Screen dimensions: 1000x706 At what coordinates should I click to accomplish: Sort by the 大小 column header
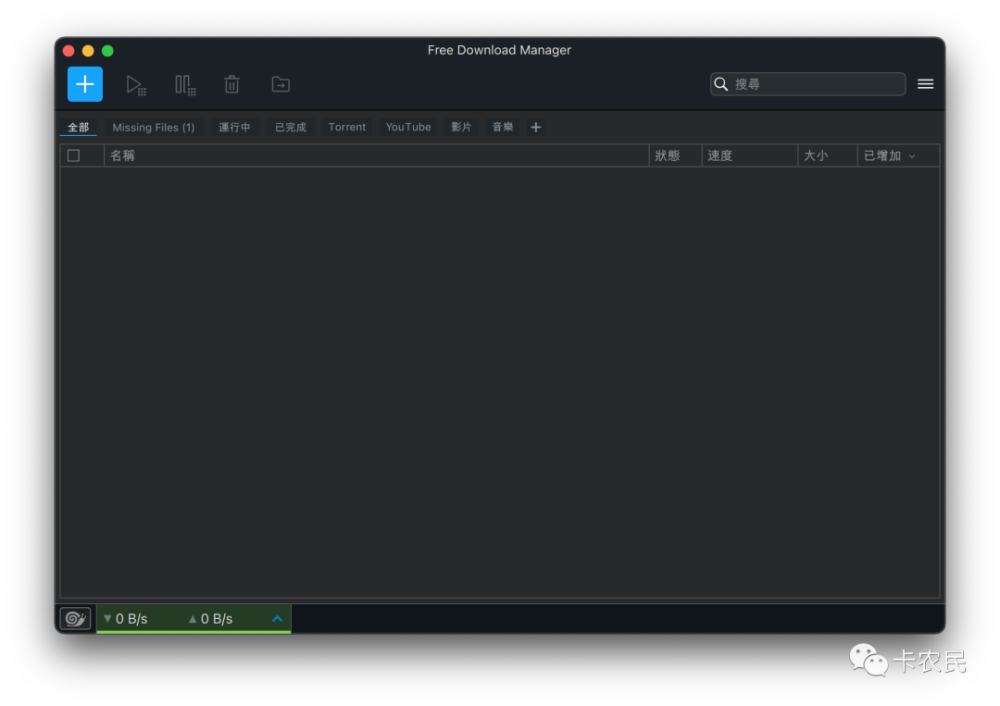pyautogui.click(x=827, y=156)
